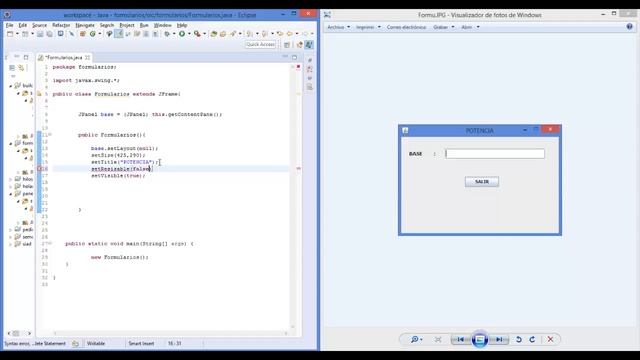Start the slideshow in the Photo Viewer
Image resolution: width=640 pixels, height=360 pixels.
pos(480,339)
